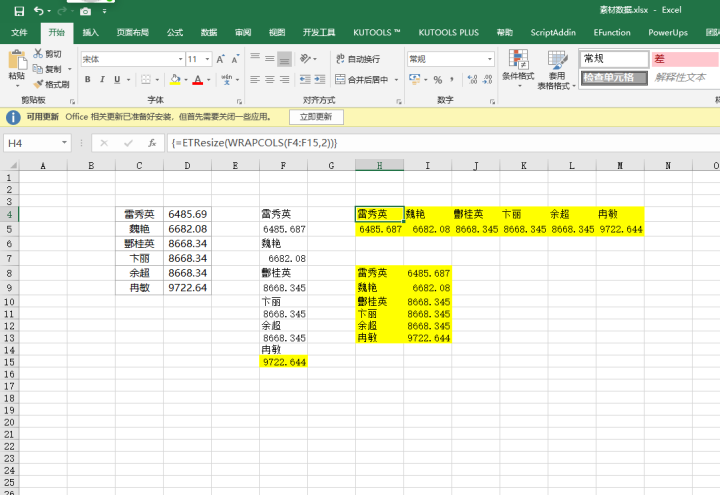Switch to the 公式 (Formulas) tab

pos(174,33)
